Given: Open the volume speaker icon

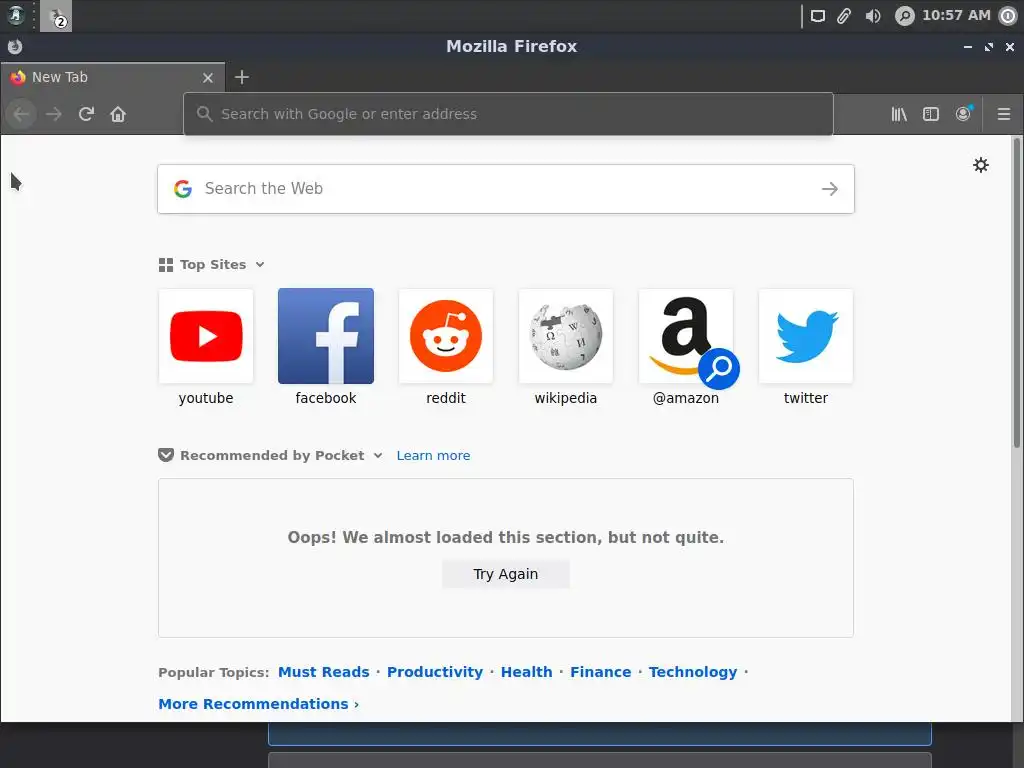Looking at the screenshot, I should click(x=873, y=16).
